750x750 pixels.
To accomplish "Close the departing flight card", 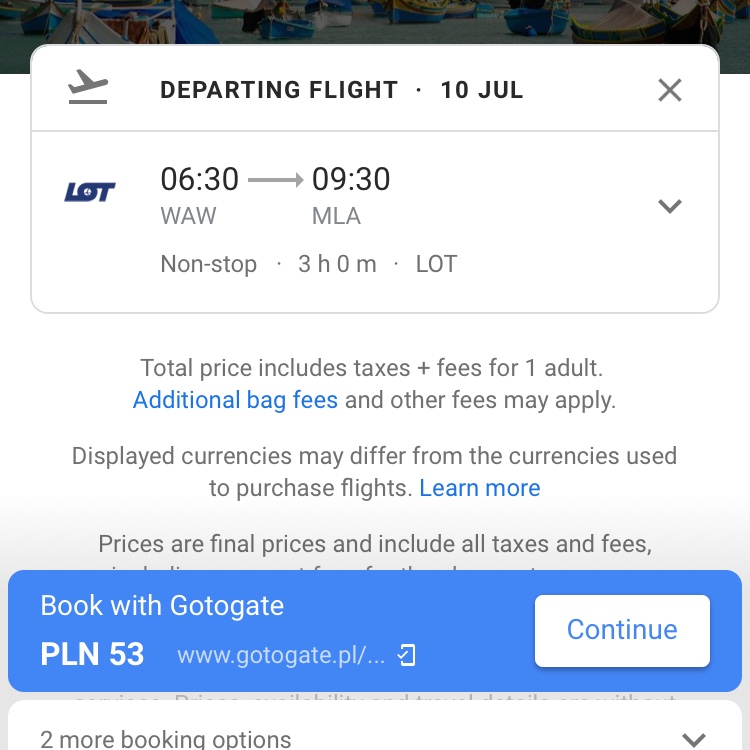I will [x=670, y=90].
